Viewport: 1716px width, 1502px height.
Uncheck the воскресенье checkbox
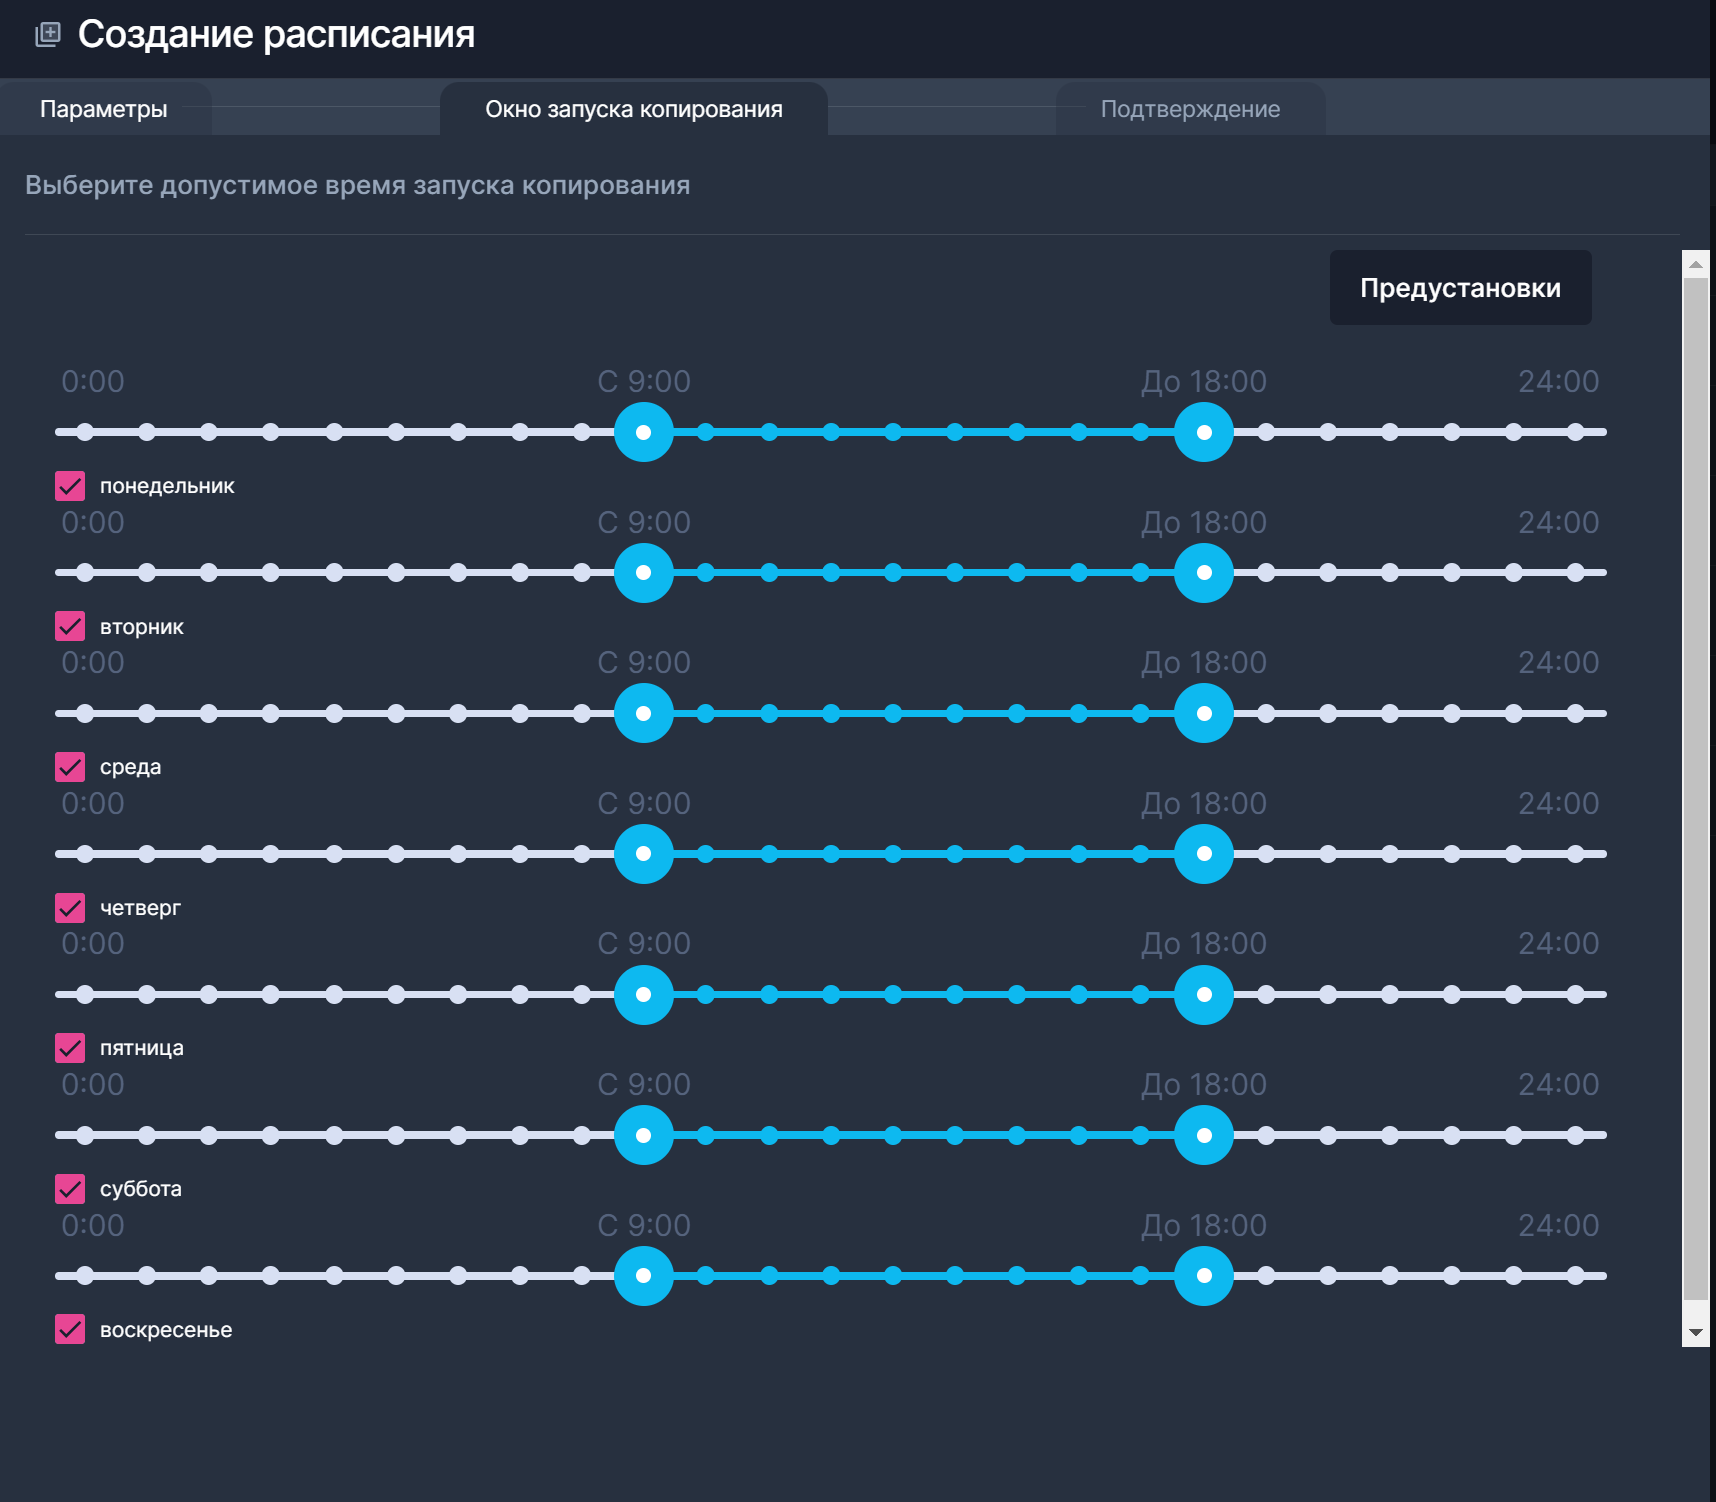click(70, 1329)
